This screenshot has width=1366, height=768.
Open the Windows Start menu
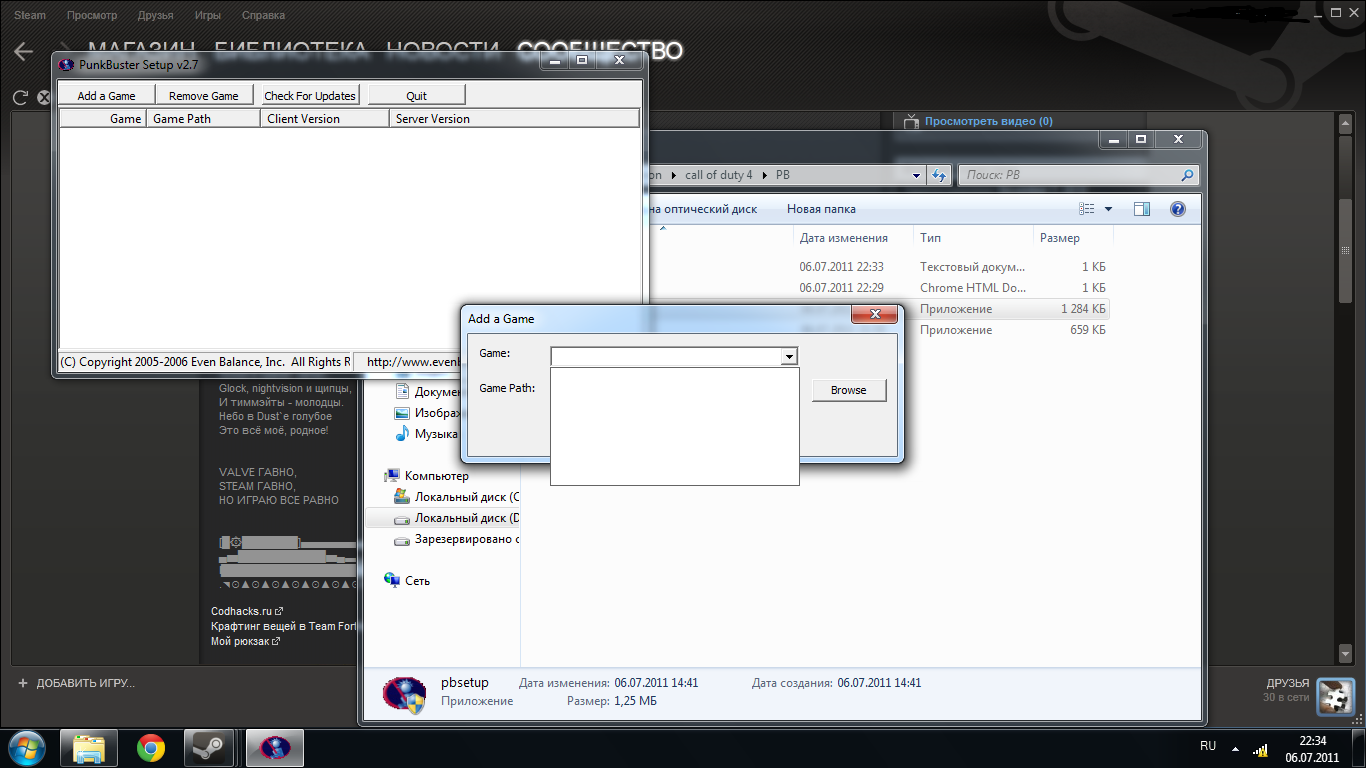pos(27,747)
